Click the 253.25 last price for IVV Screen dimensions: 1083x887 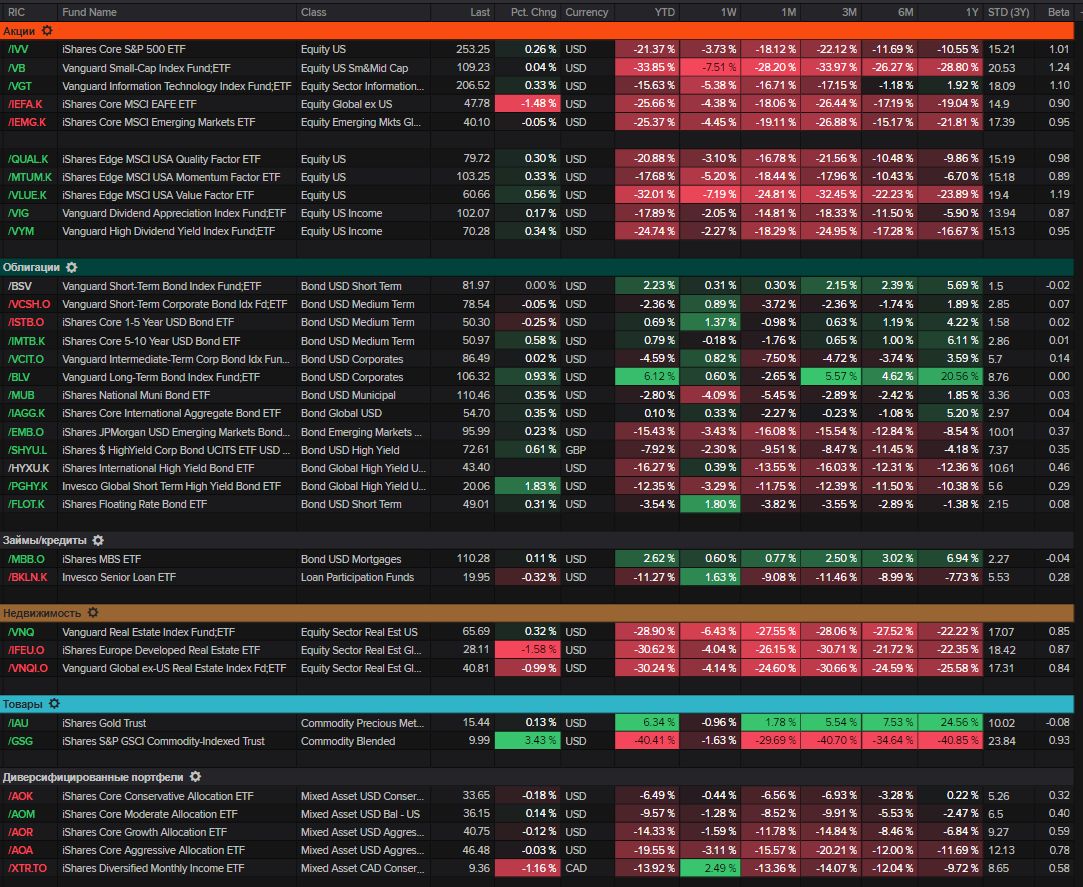(x=473, y=49)
